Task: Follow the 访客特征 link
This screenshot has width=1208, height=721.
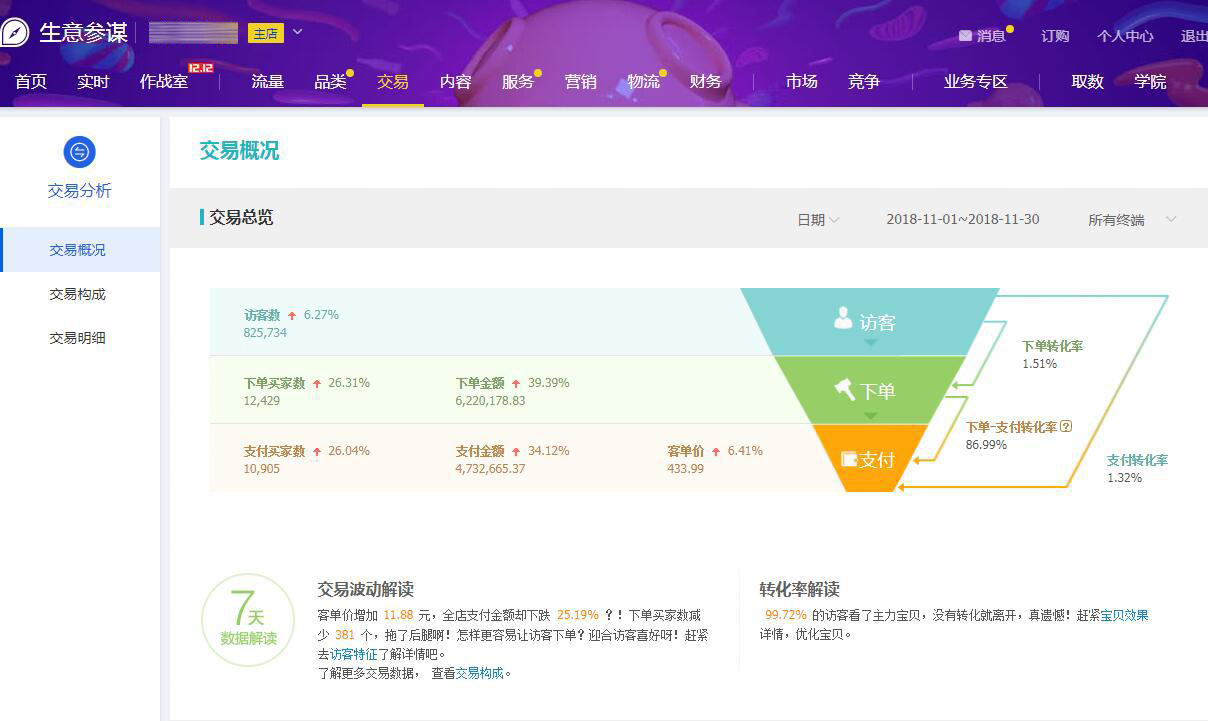Action: coord(353,654)
